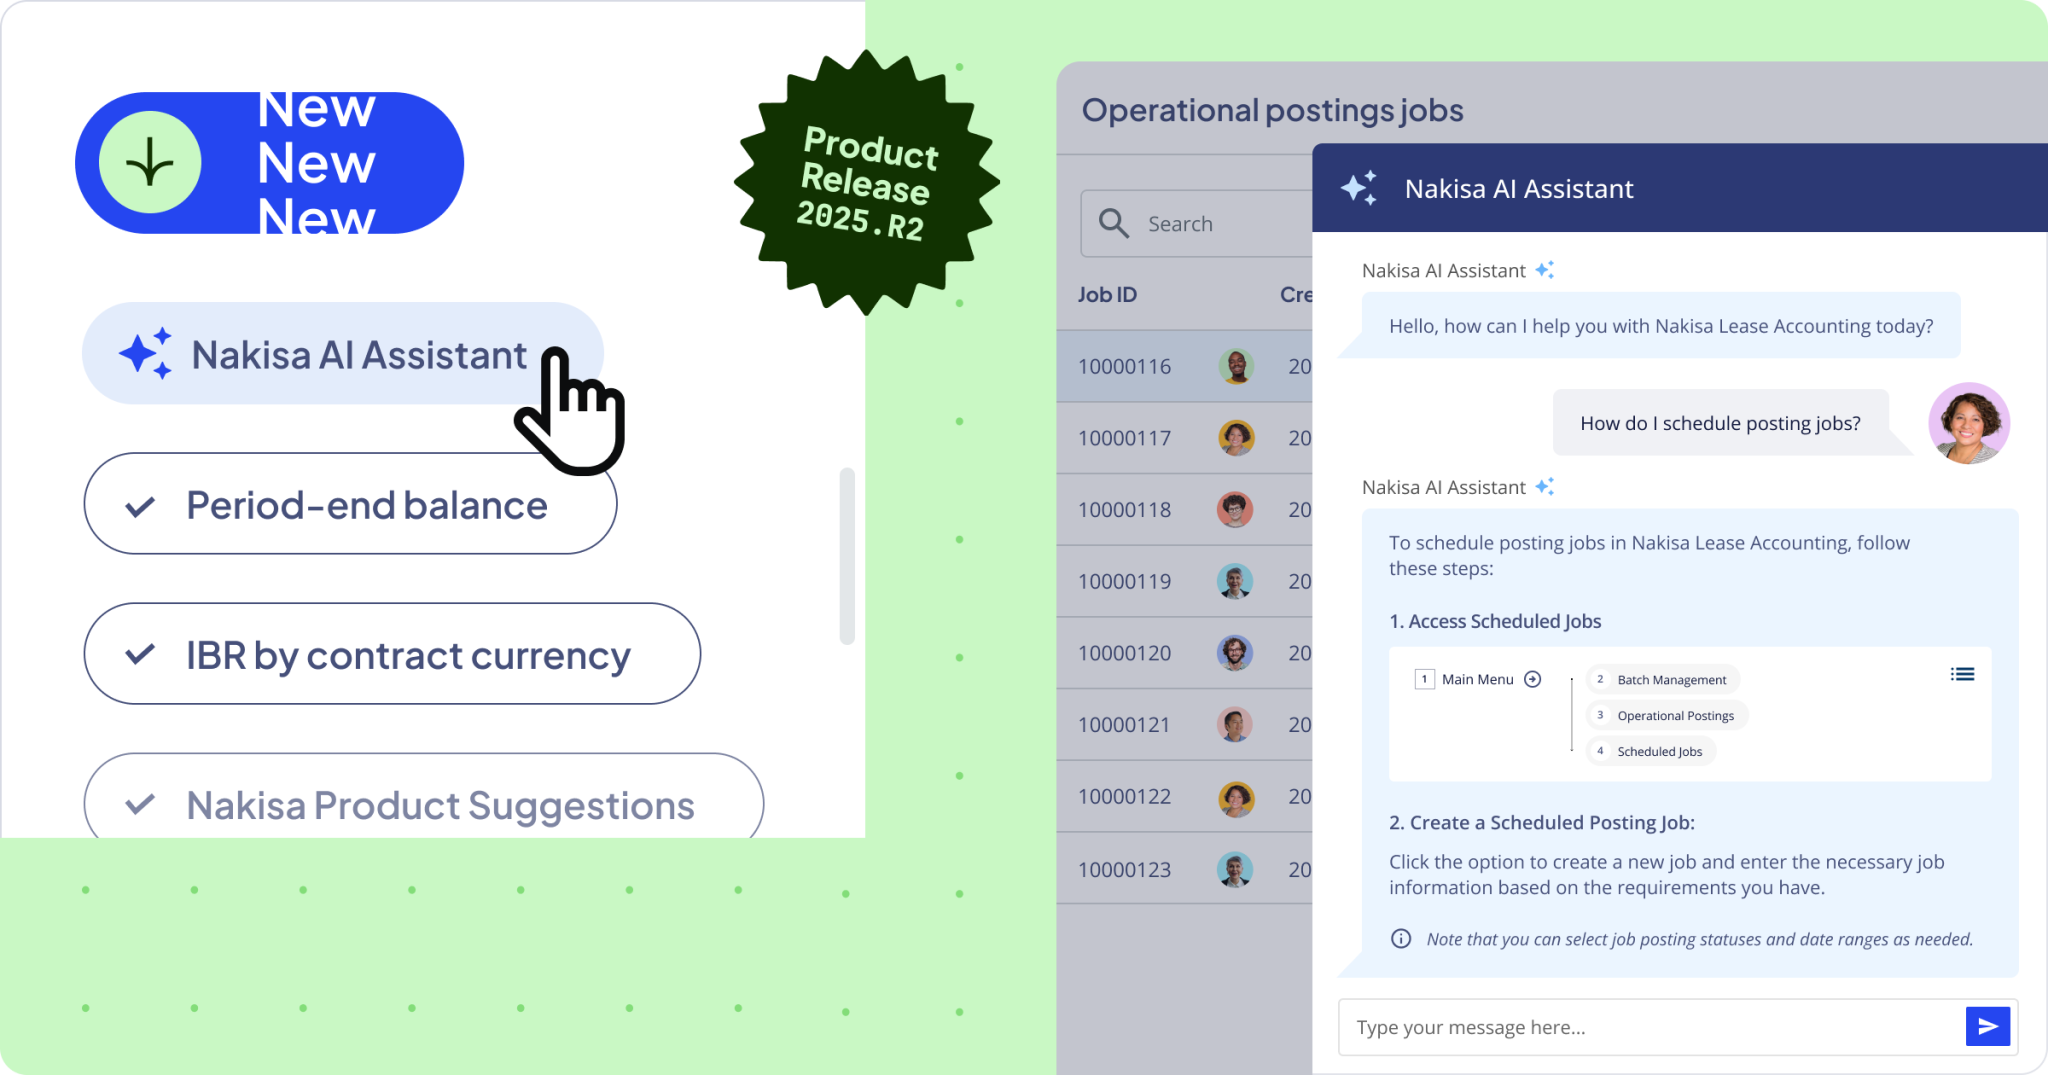Click the Type your message here input field
The image size is (2048, 1075).
1600,1026
